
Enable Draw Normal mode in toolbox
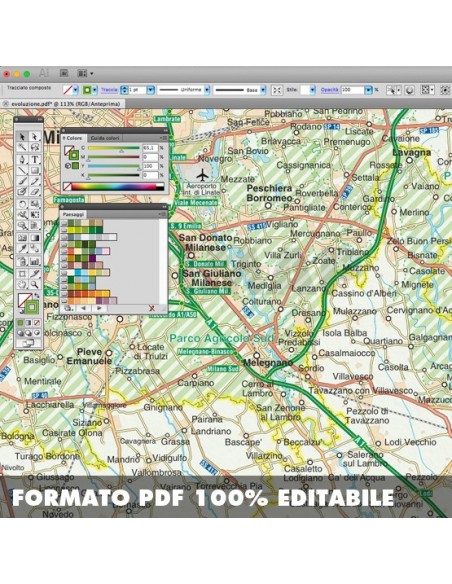21,333
